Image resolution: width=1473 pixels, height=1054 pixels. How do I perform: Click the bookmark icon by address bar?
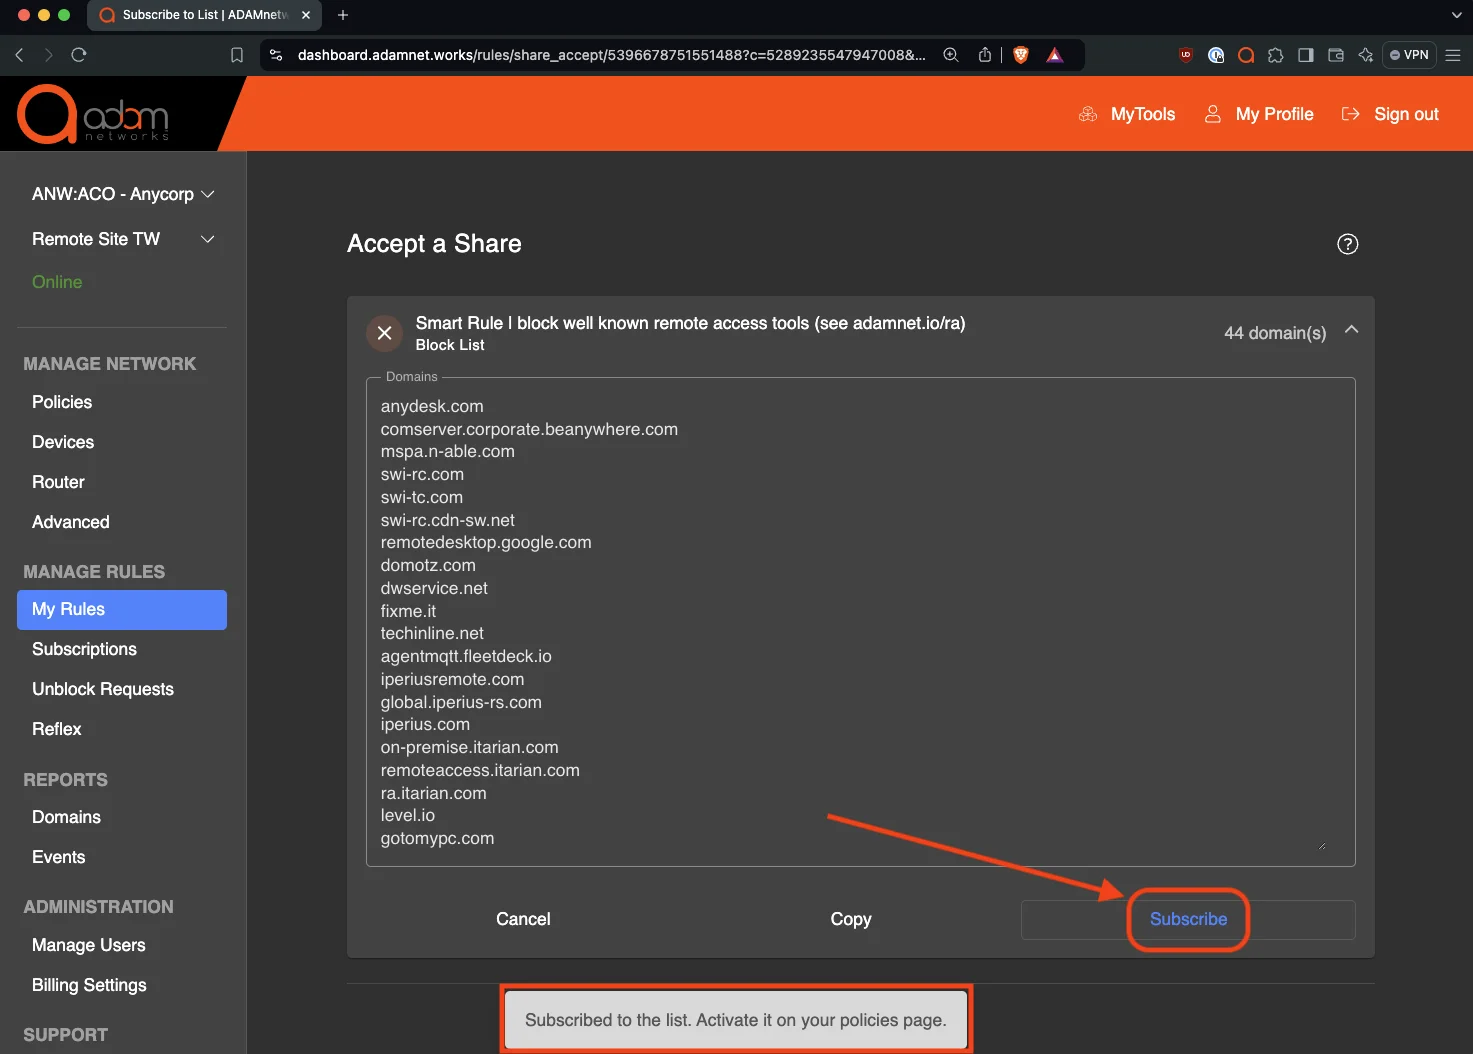click(x=237, y=55)
